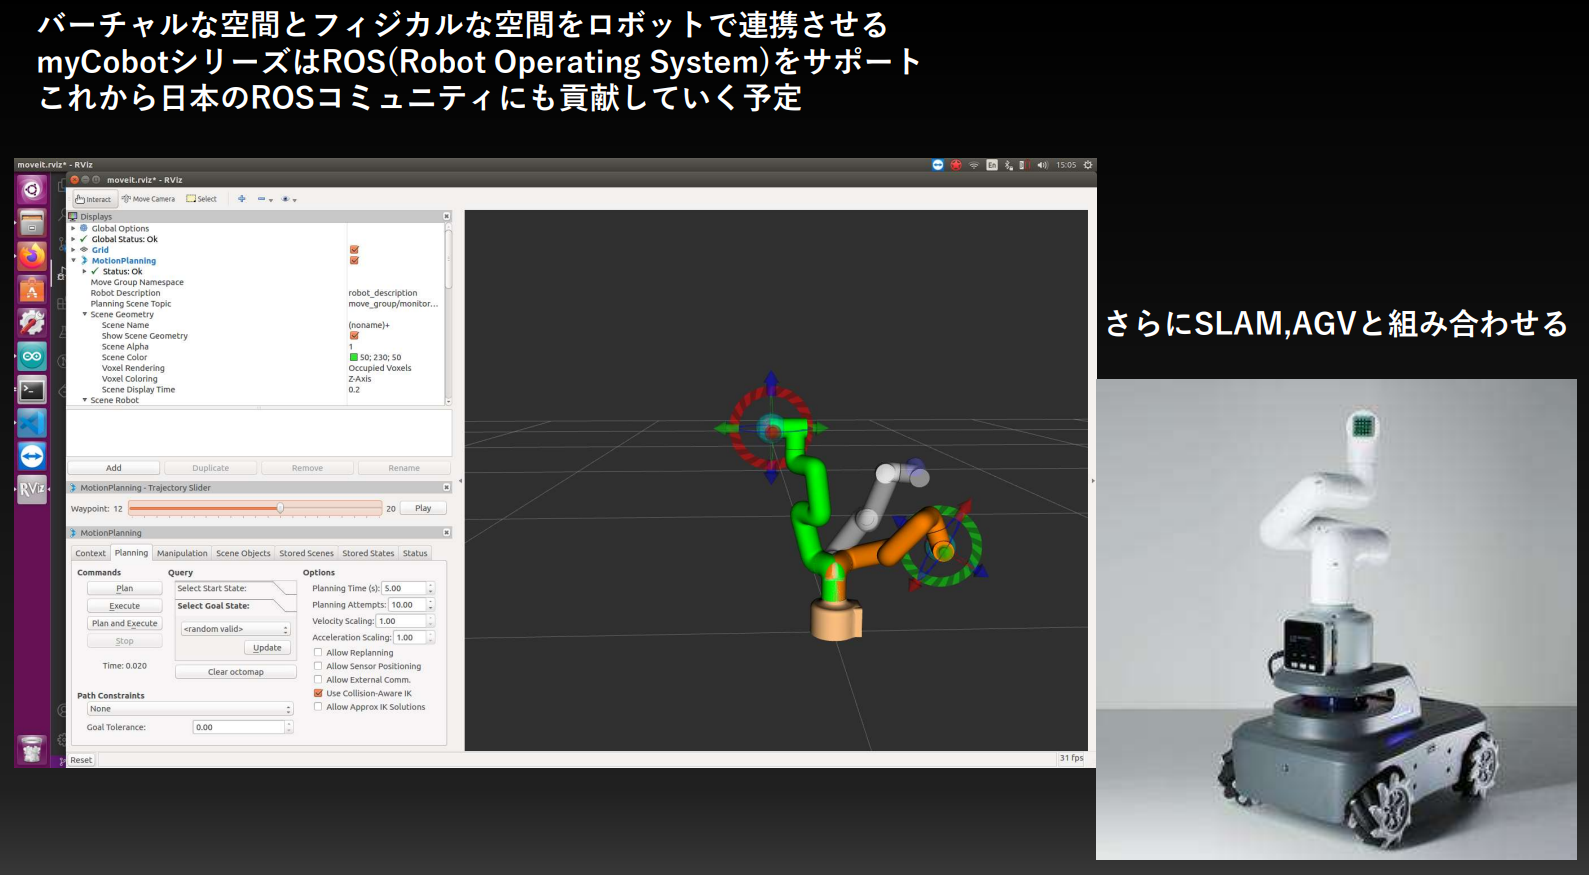The image size is (1589, 875).
Task: Enable Allow Sensor Positioning checkbox
Action: coord(318,666)
